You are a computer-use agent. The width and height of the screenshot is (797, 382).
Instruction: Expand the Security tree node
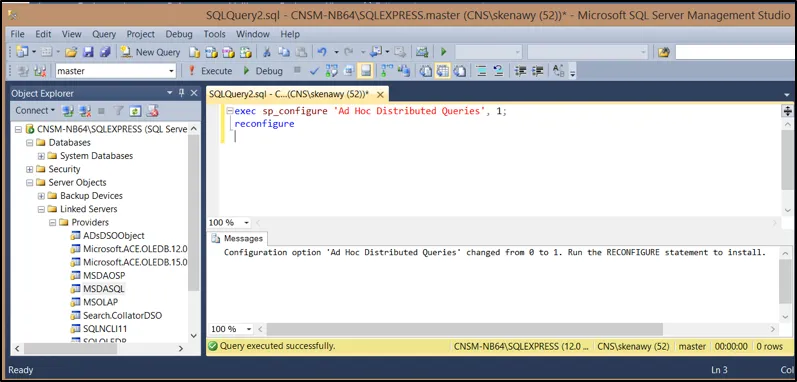29,169
